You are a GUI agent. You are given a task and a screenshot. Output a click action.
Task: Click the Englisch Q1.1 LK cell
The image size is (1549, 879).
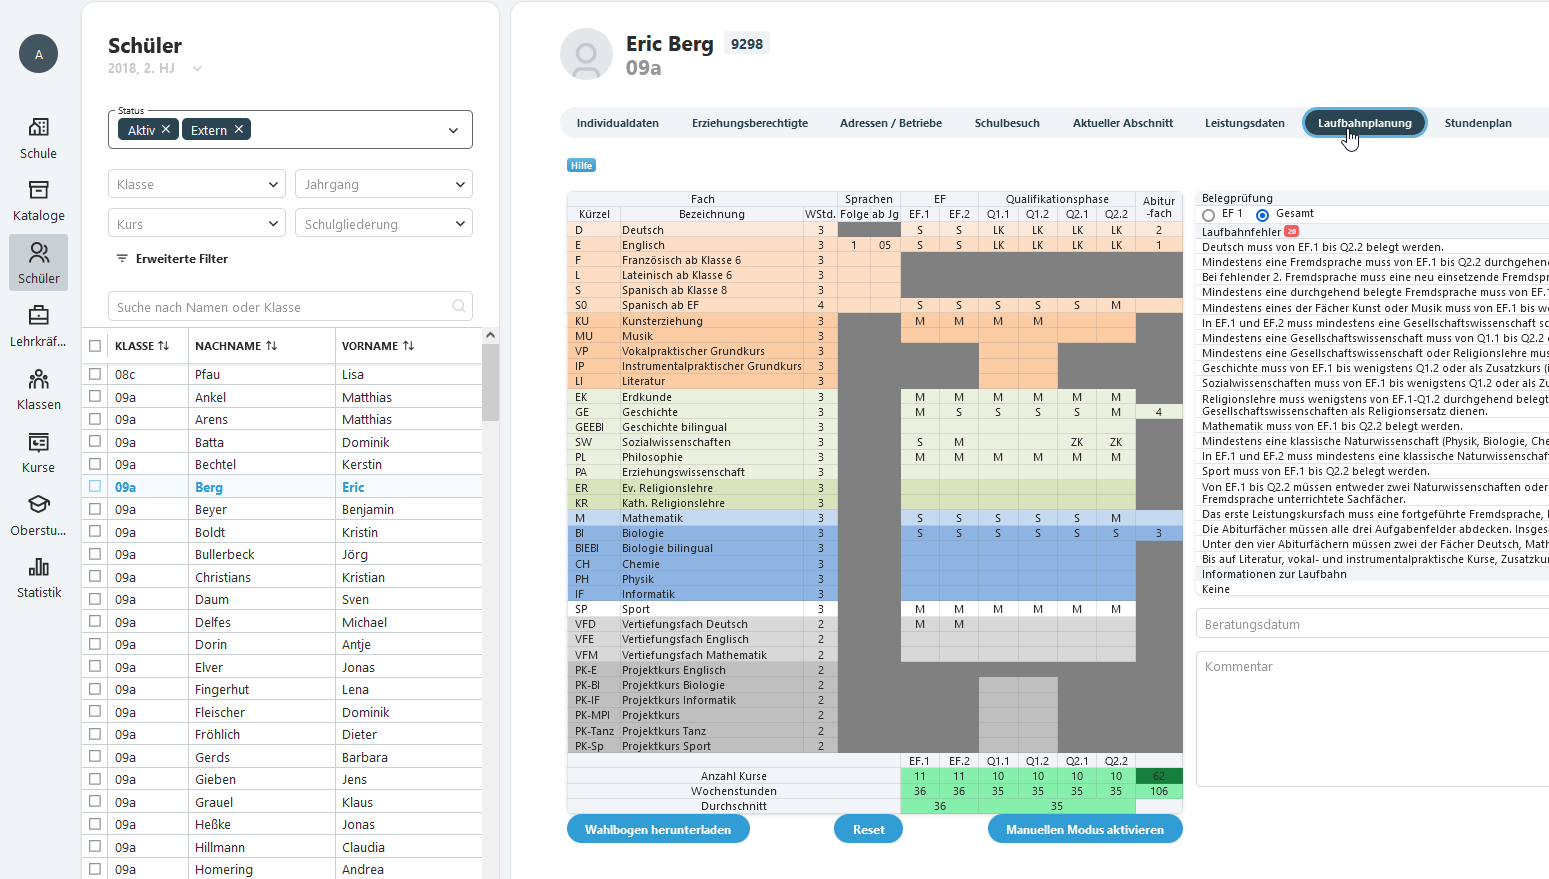[998, 245]
